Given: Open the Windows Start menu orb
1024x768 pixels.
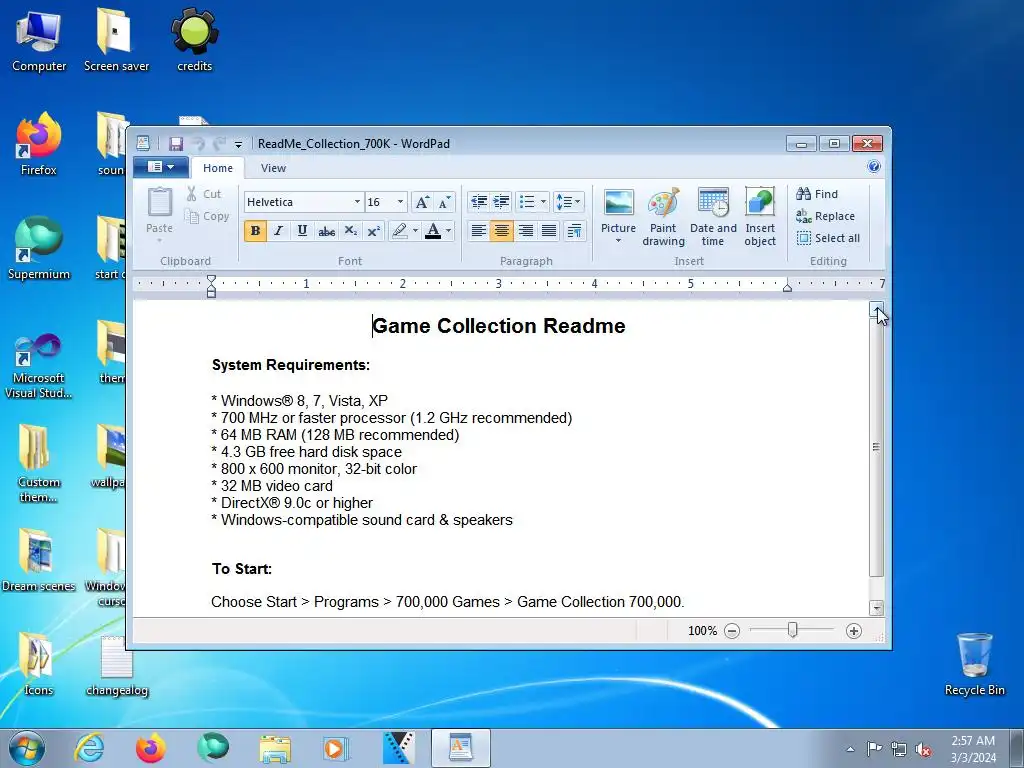Looking at the screenshot, I should tap(27, 748).
